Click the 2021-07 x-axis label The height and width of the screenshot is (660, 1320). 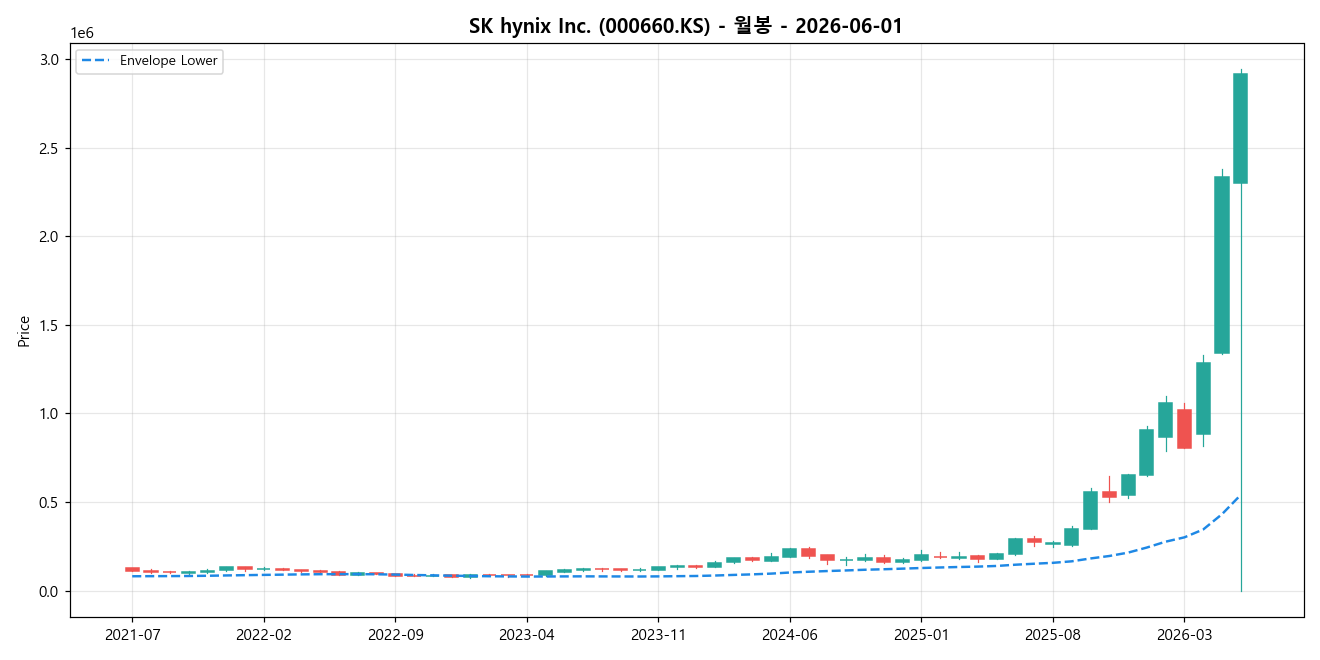pyautogui.click(x=132, y=634)
